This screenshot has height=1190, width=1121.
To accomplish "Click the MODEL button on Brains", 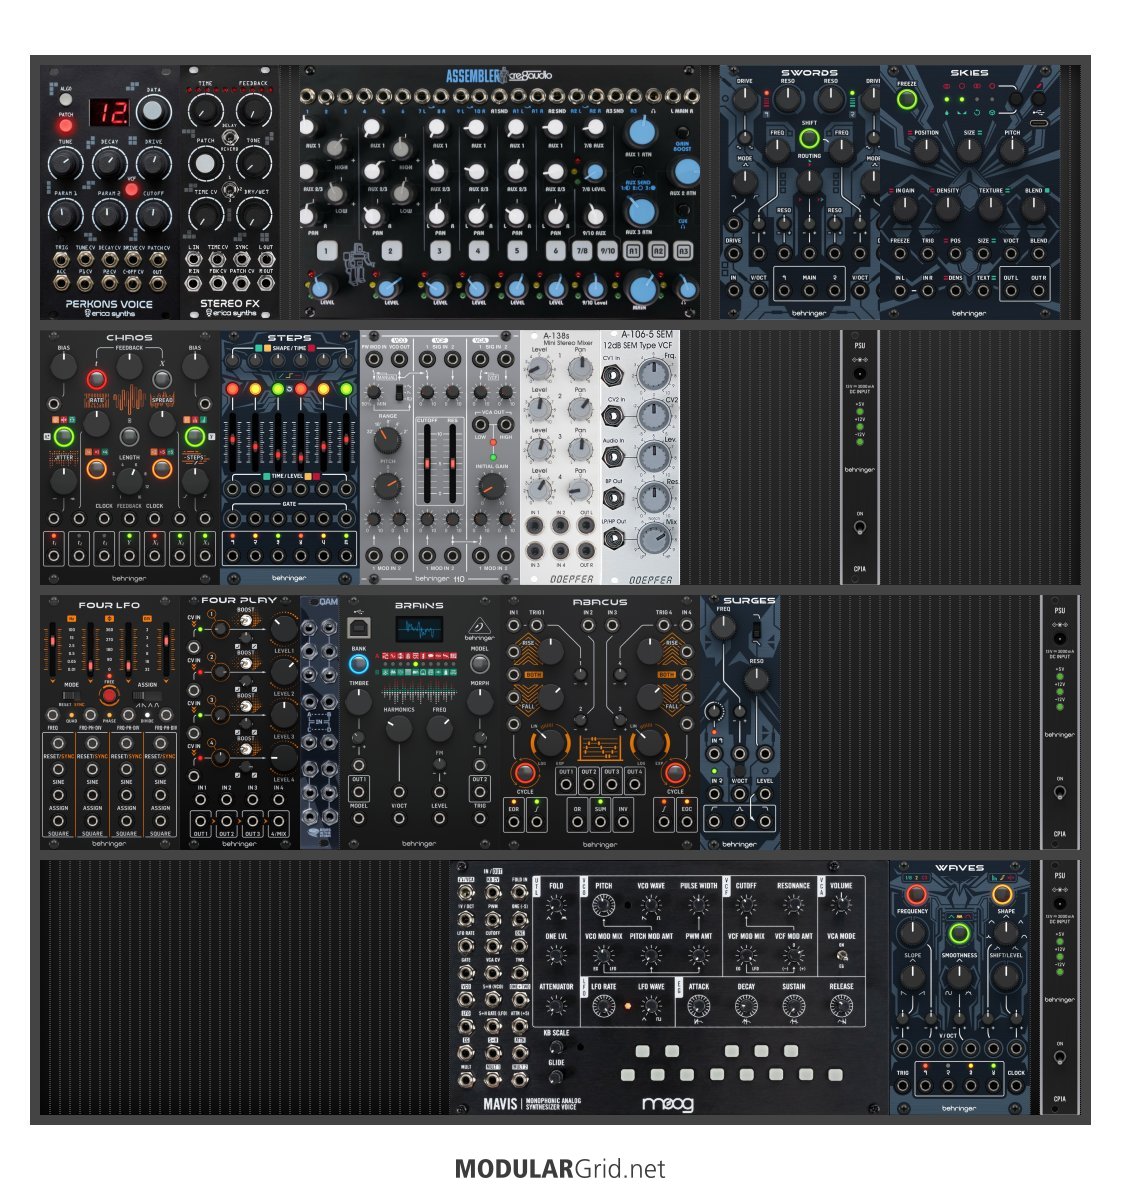I will (479, 663).
